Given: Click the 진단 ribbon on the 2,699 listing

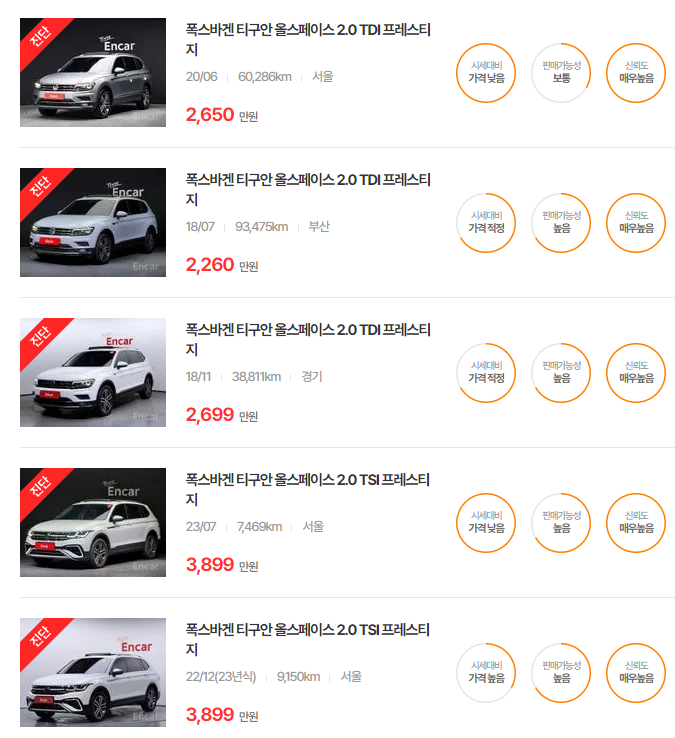Looking at the screenshot, I should (41, 337).
